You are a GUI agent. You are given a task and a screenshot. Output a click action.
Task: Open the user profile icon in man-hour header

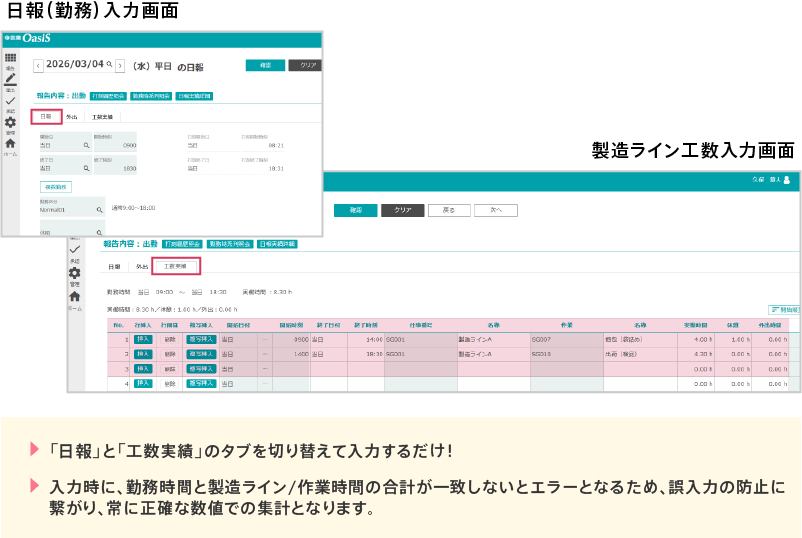click(x=787, y=180)
